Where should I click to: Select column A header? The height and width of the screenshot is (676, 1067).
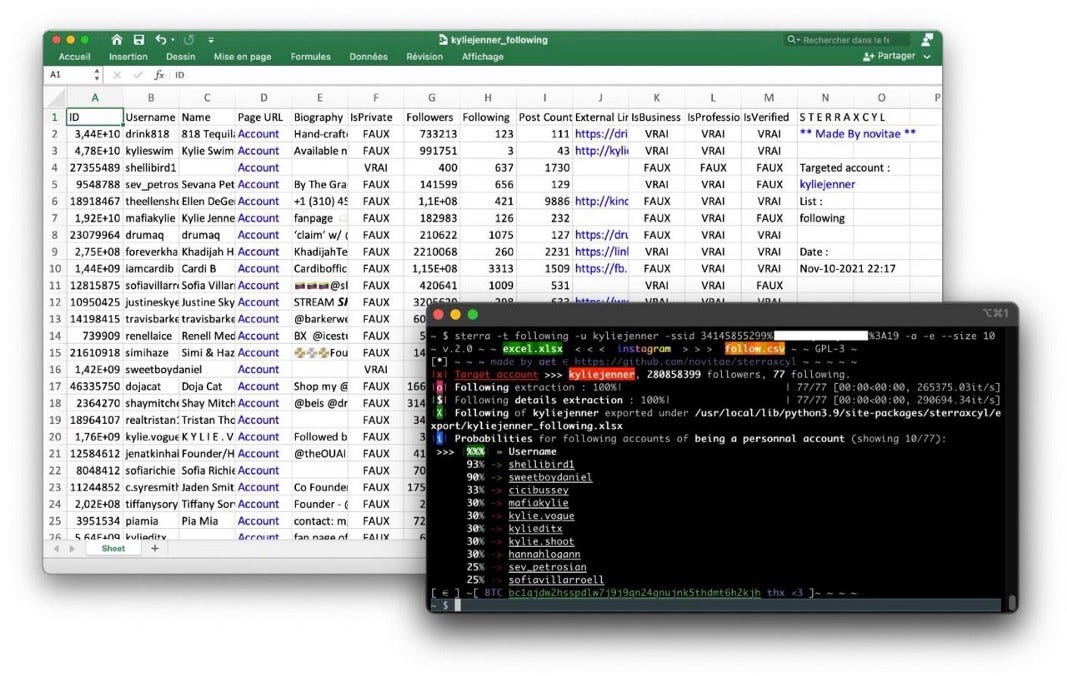[95, 97]
